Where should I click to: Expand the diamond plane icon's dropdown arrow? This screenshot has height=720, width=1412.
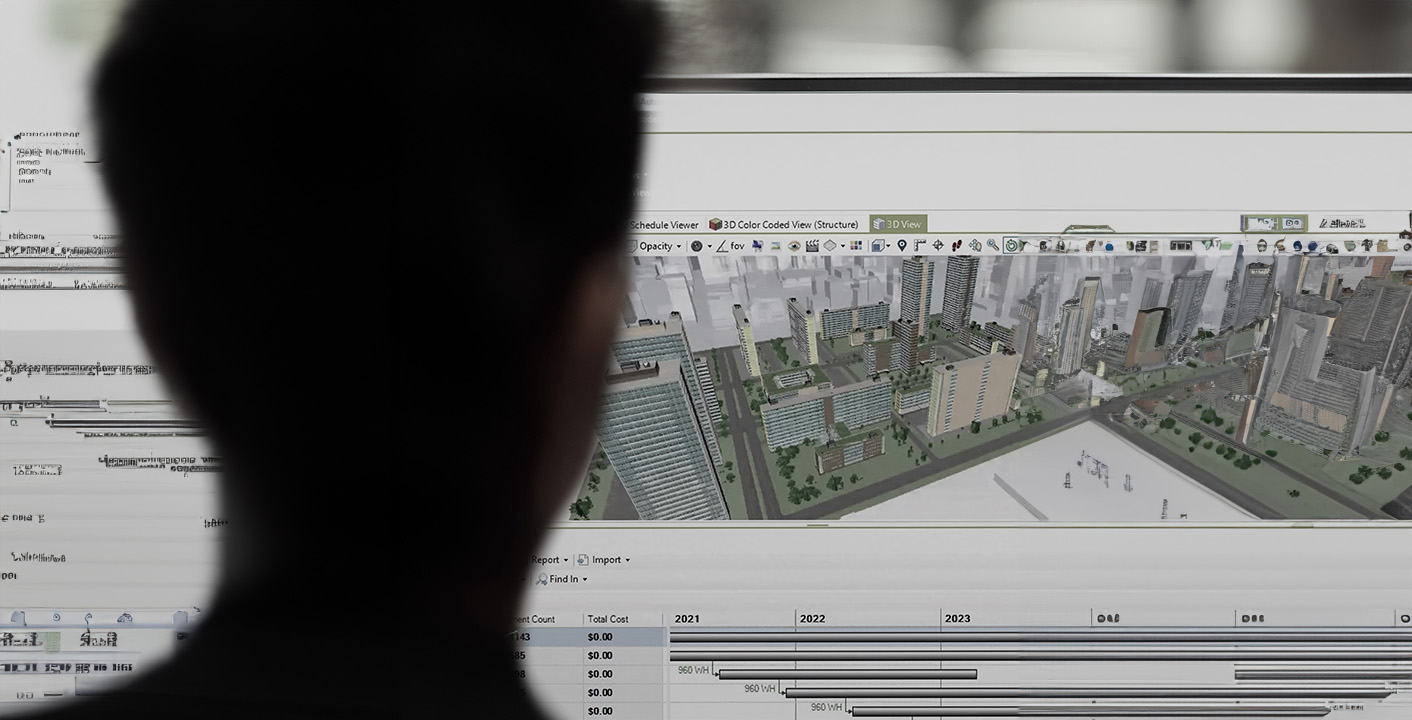(x=843, y=246)
